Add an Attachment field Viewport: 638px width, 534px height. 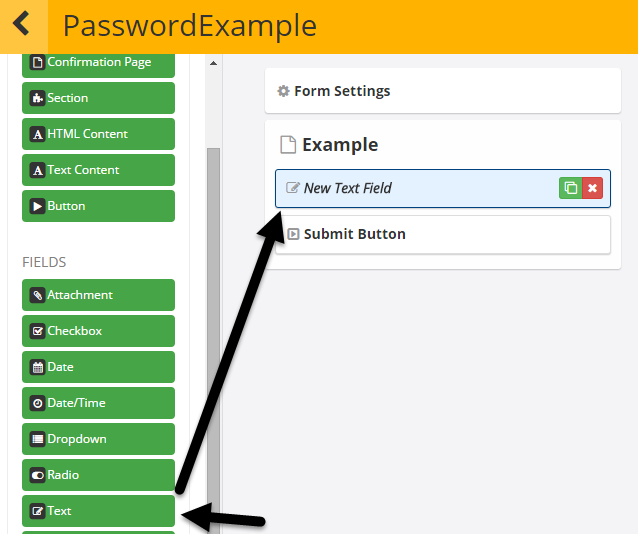click(x=98, y=295)
